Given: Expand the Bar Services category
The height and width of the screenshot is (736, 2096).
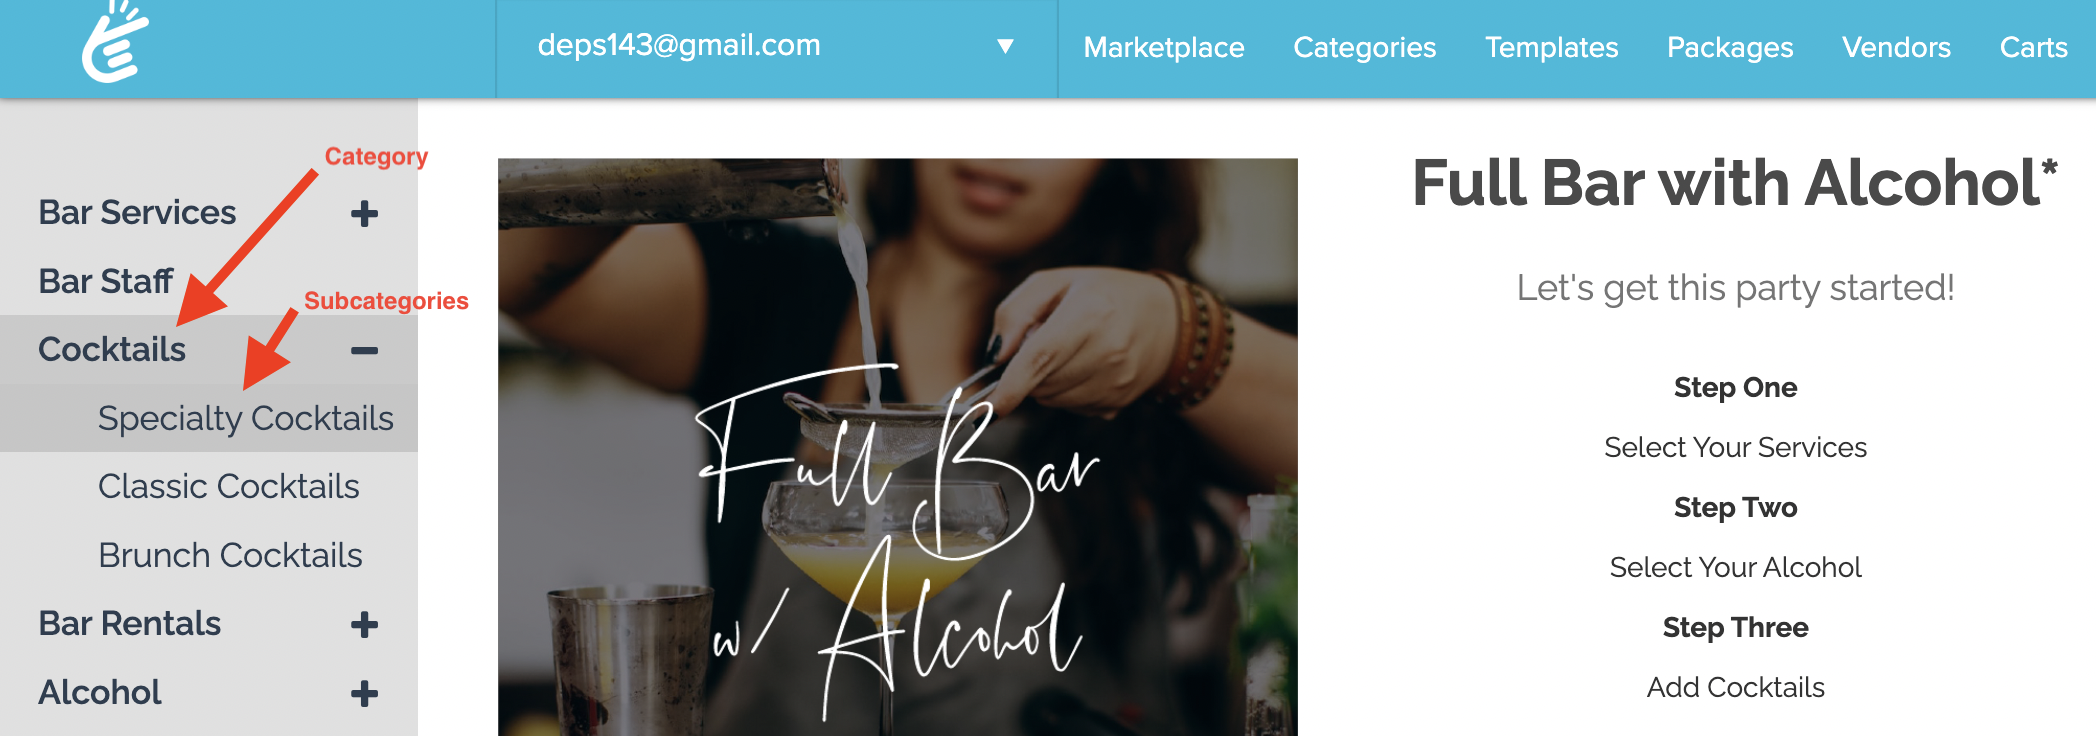Looking at the screenshot, I should tap(365, 213).
